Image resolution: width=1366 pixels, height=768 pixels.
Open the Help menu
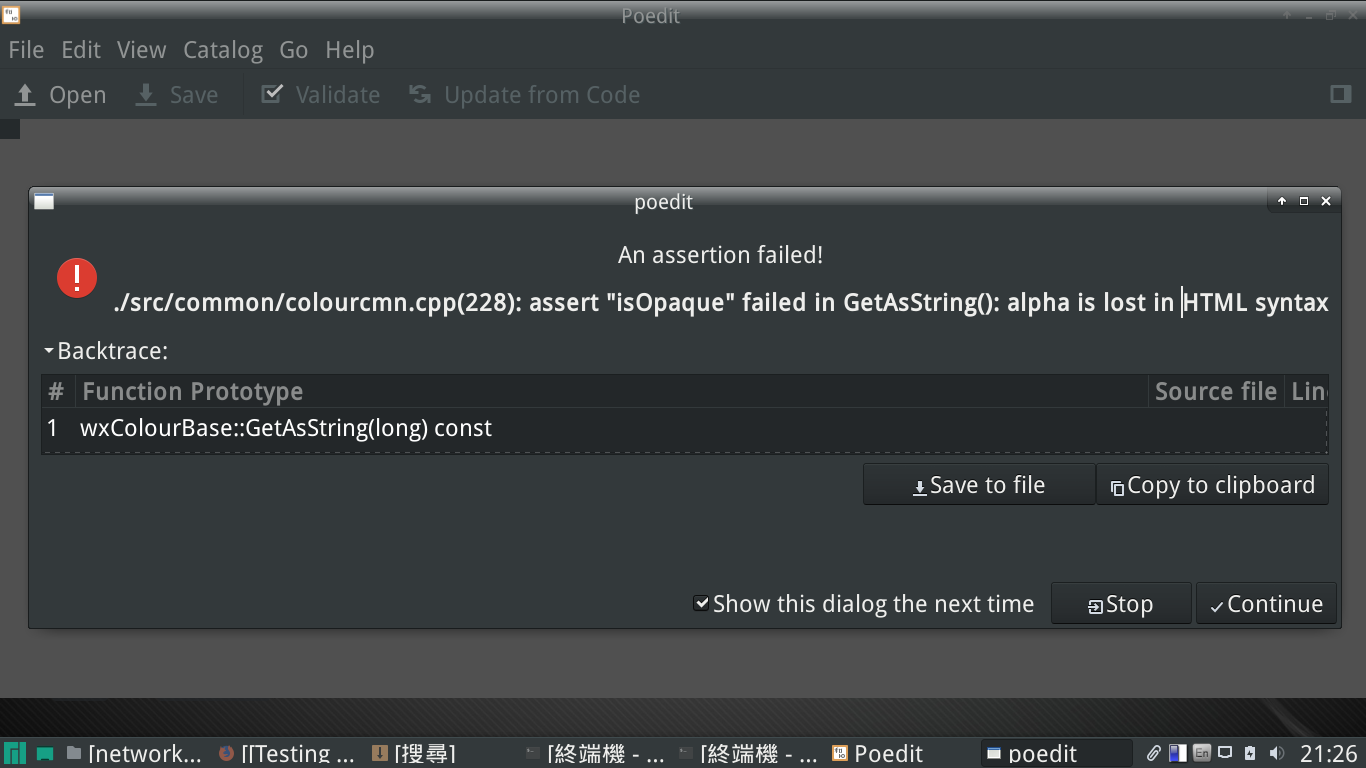[x=350, y=50]
